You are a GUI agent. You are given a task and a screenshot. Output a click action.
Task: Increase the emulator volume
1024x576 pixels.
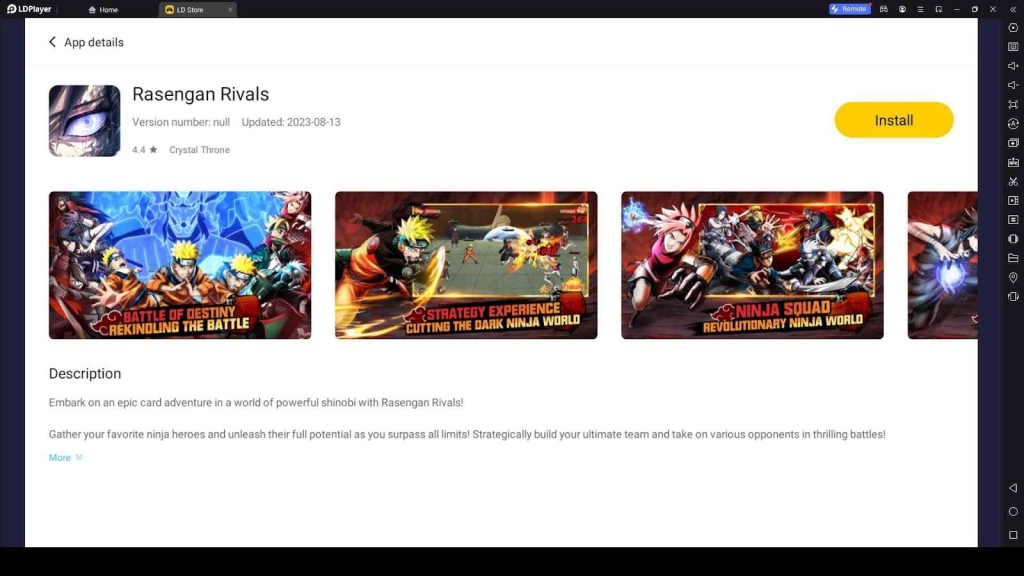(x=1013, y=66)
